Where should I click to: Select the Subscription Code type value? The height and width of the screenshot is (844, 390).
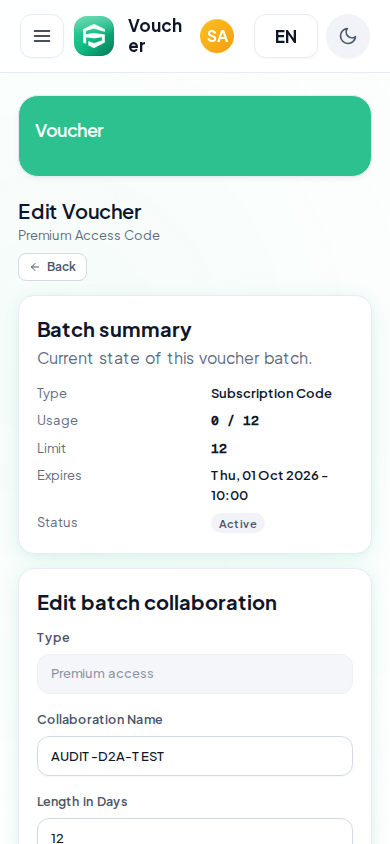(271, 393)
